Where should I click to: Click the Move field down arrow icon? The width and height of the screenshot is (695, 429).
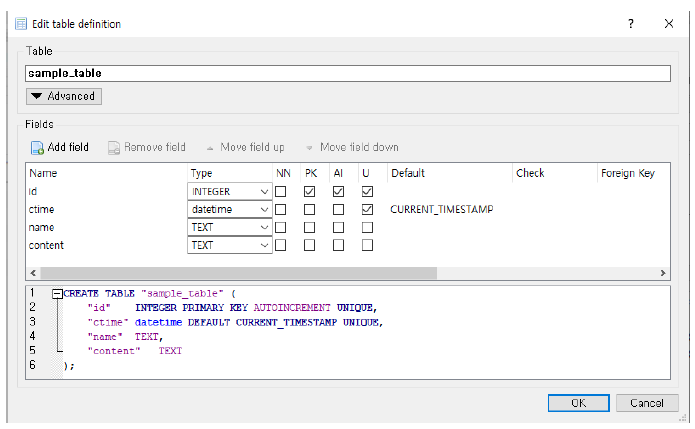click(x=309, y=148)
